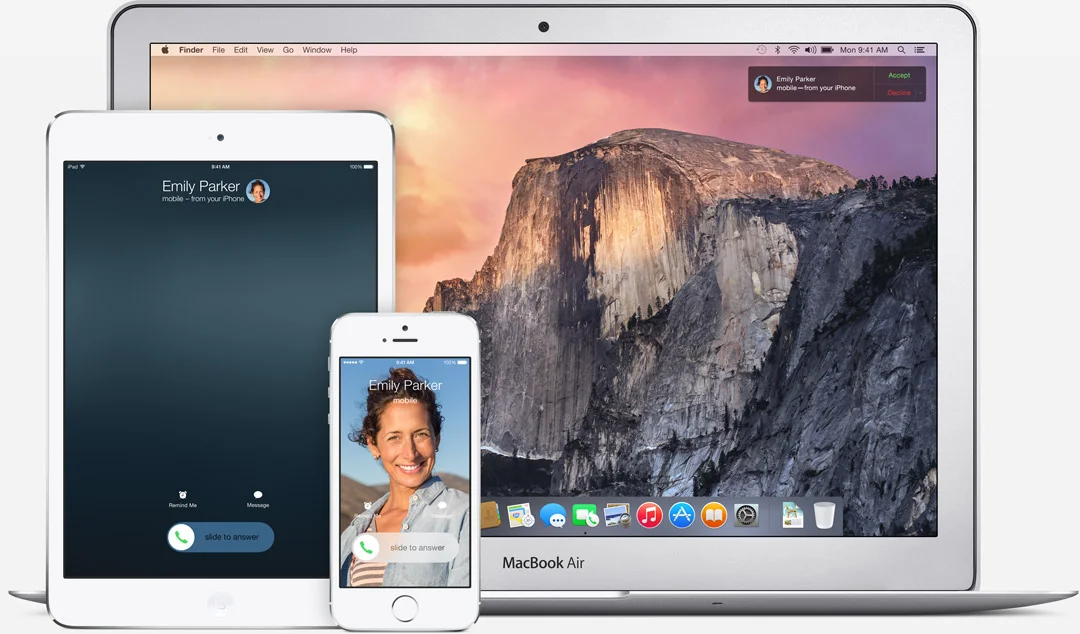Tap the iPad battery indicator
1080x634 pixels.
pyautogui.click(x=368, y=167)
